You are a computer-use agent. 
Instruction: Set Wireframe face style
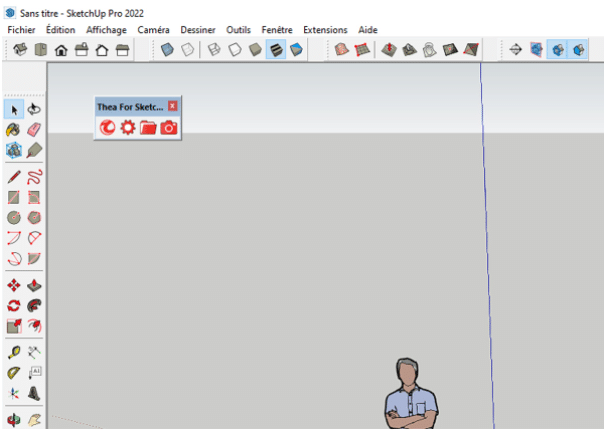coord(214,49)
